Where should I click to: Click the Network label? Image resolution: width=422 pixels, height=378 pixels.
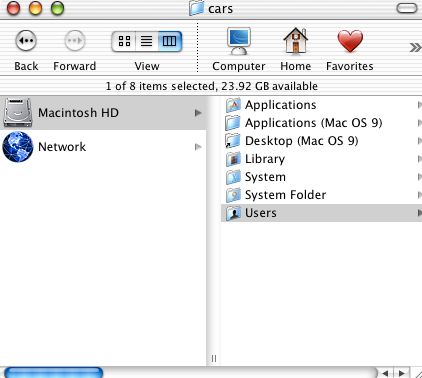click(x=62, y=147)
